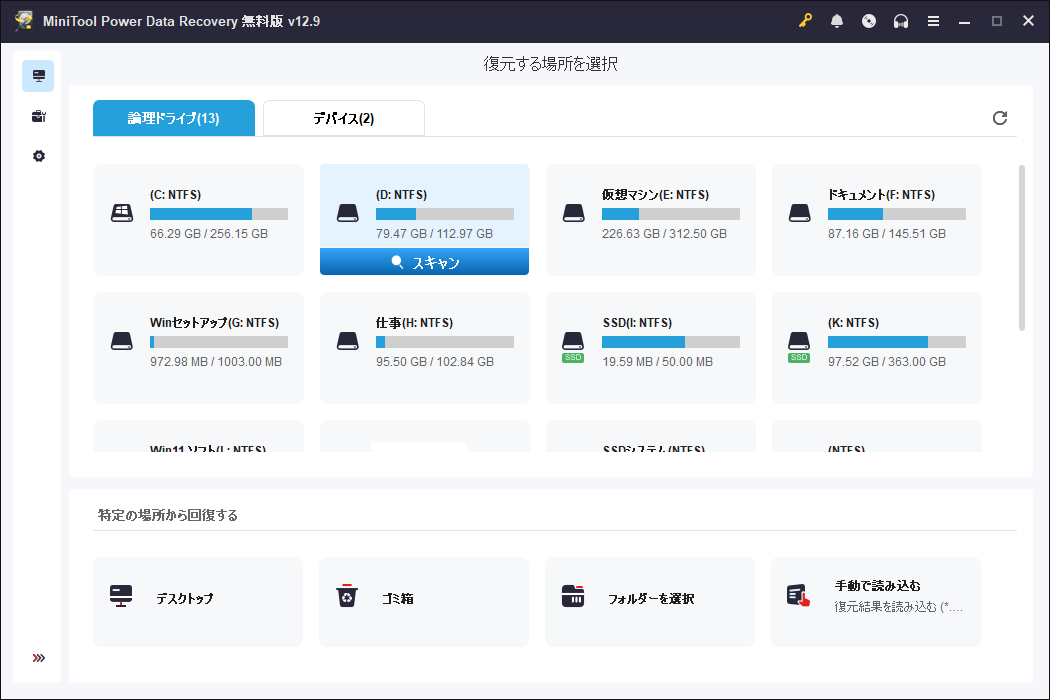
Task: Click the デスクトップ recovery icon
Action: point(121,596)
